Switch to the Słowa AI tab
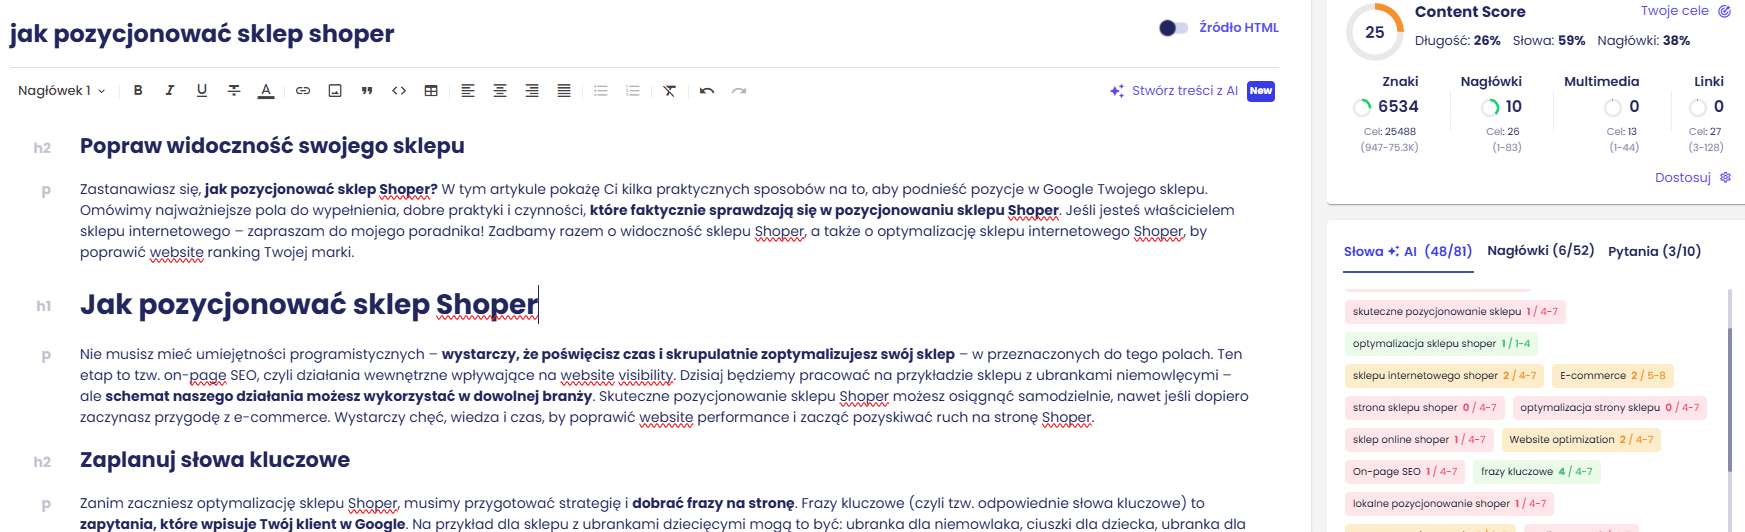Image resolution: width=1745 pixels, height=532 pixels. click(1408, 252)
